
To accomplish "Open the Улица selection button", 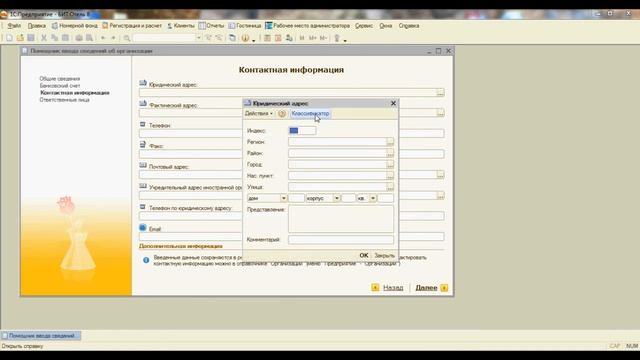I will pos(390,187).
